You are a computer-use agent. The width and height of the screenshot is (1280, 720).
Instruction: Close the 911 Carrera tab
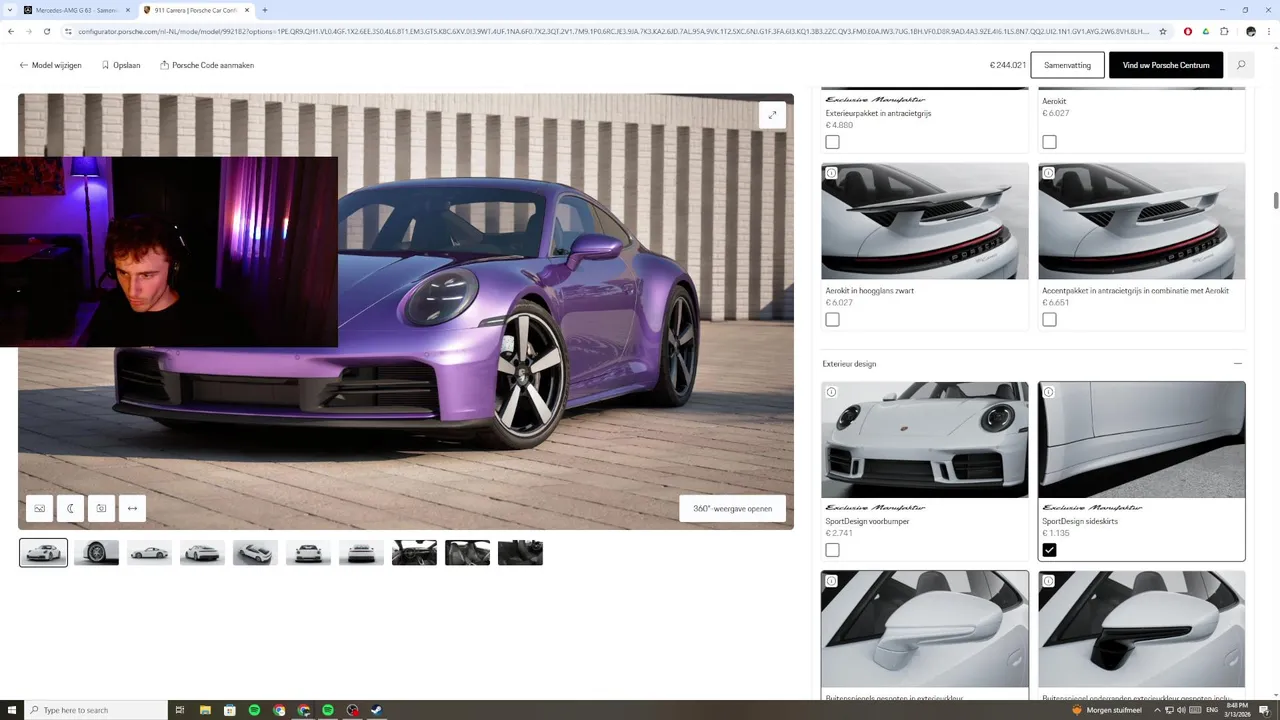(246, 10)
